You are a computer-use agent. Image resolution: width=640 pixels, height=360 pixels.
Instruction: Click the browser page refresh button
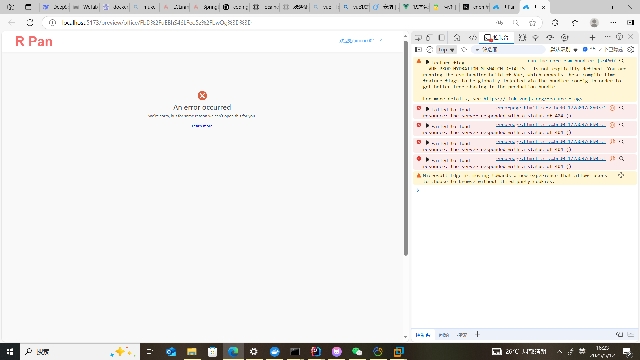point(30,22)
